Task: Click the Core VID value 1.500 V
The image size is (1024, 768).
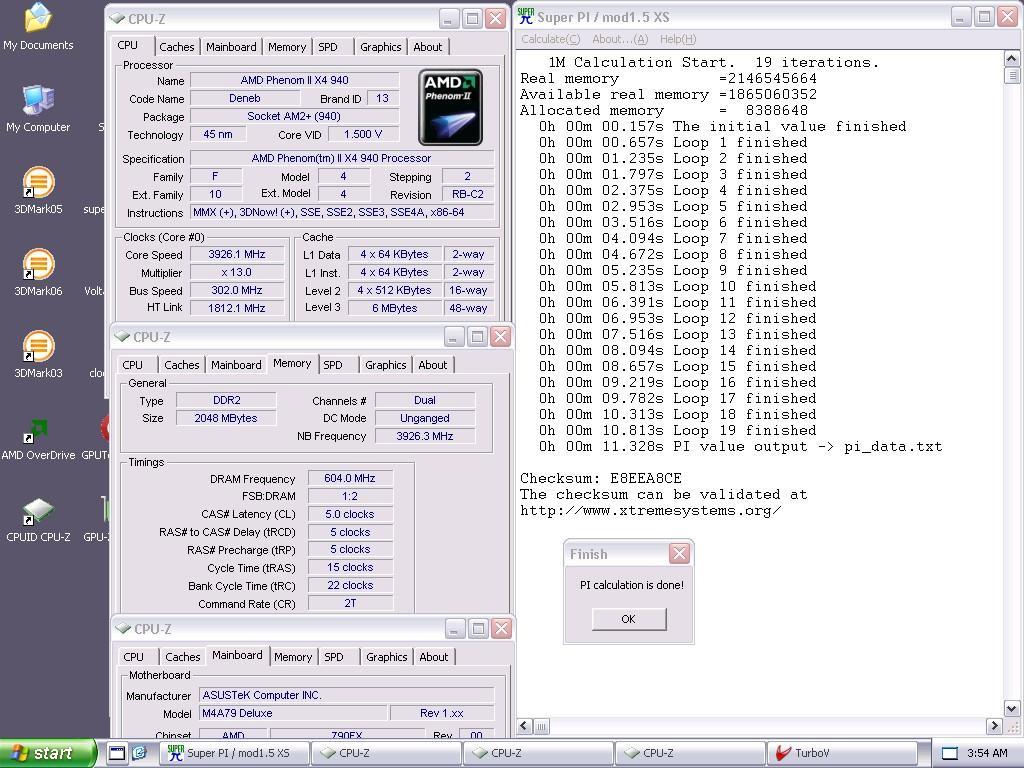Action: pyautogui.click(x=363, y=134)
